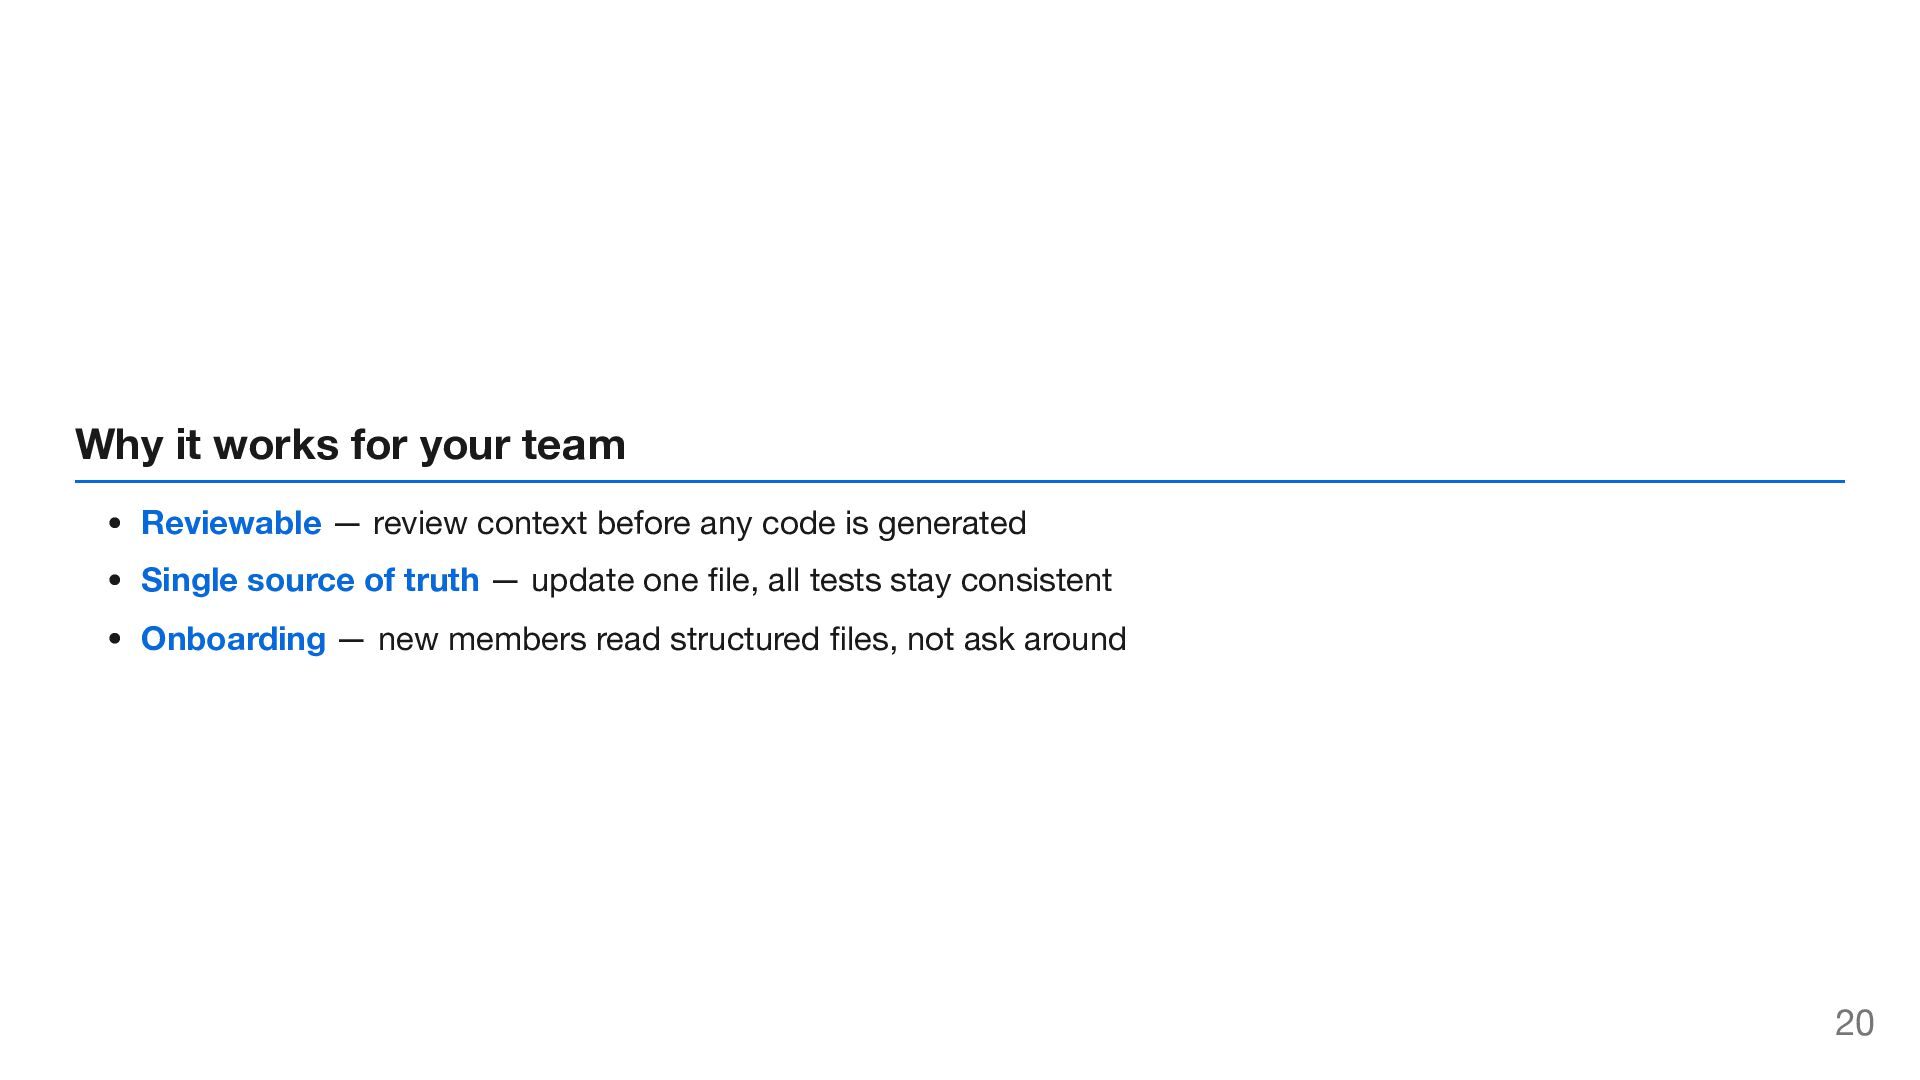Image resolution: width=1920 pixels, height=1080 pixels.
Task: Click the text "update one file, all tests"
Action: [x=706, y=580]
